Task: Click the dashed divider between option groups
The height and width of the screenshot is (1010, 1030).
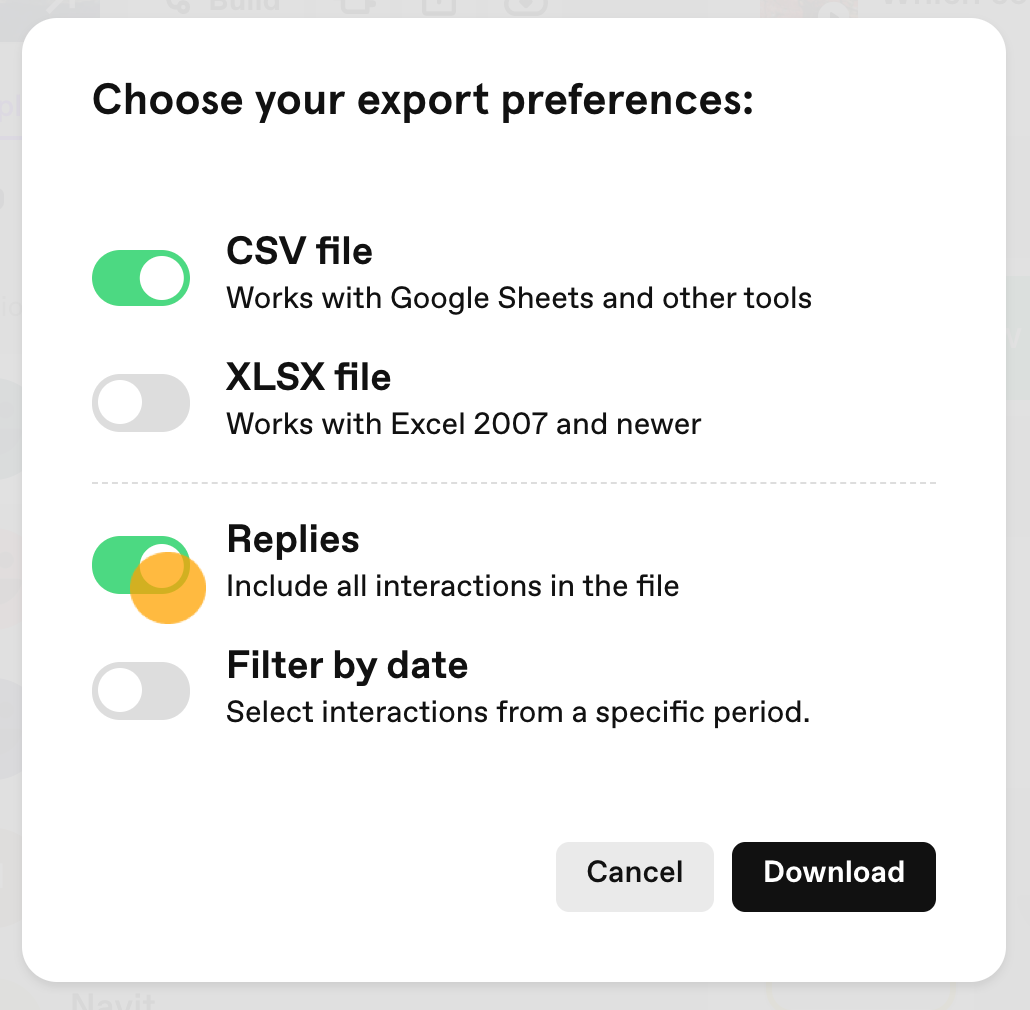Action: click(x=514, y=483)
